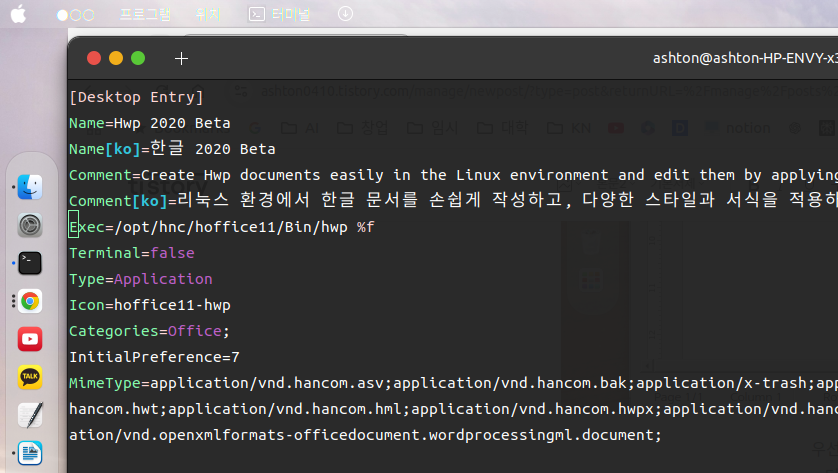Add a new terminal tab with plus button
Image resolution: width=838 pixels, height=473 pixels.
[181, 58]
